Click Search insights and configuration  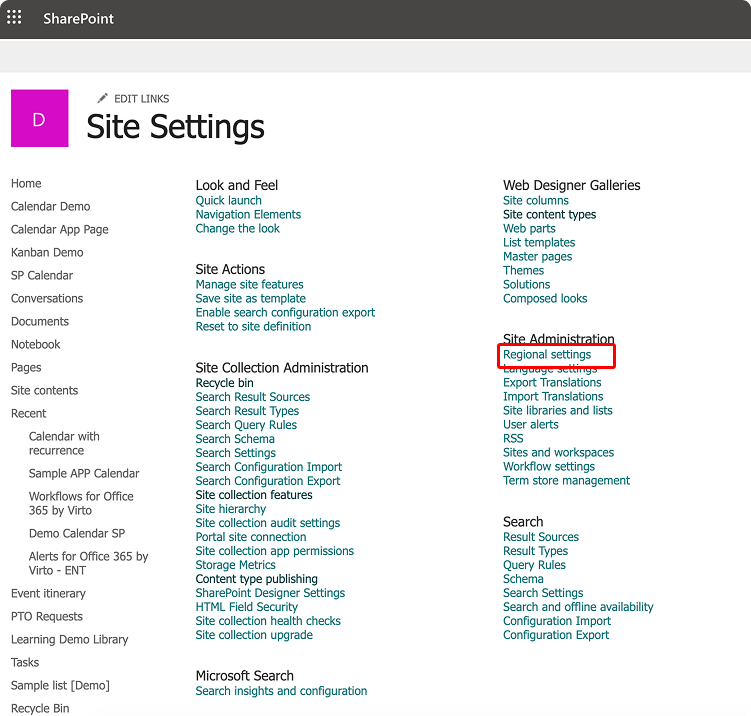[x=281, y=690]
